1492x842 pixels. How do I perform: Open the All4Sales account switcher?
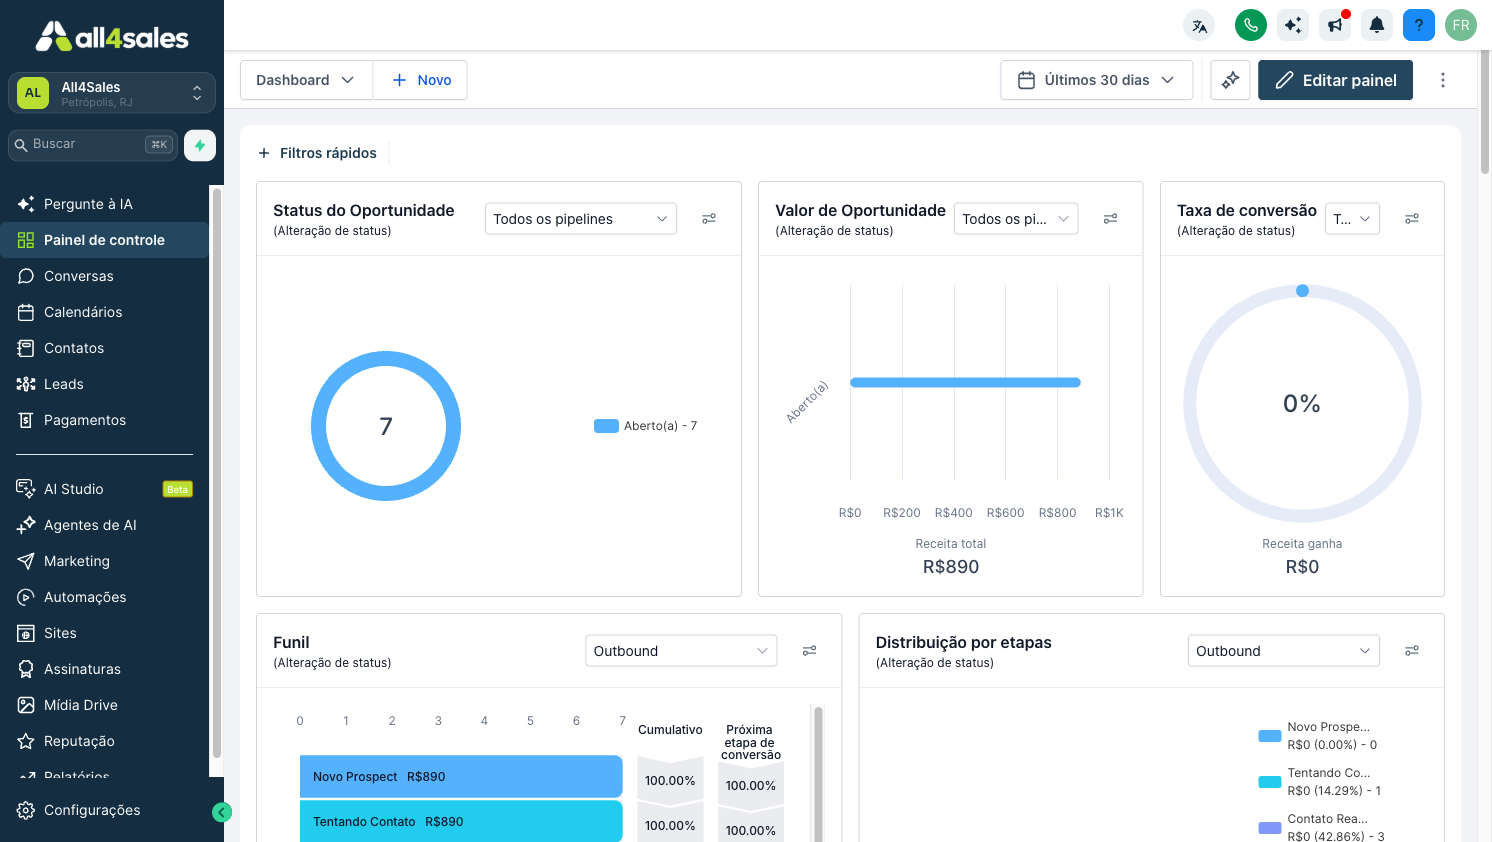click(x=112, y=93)
